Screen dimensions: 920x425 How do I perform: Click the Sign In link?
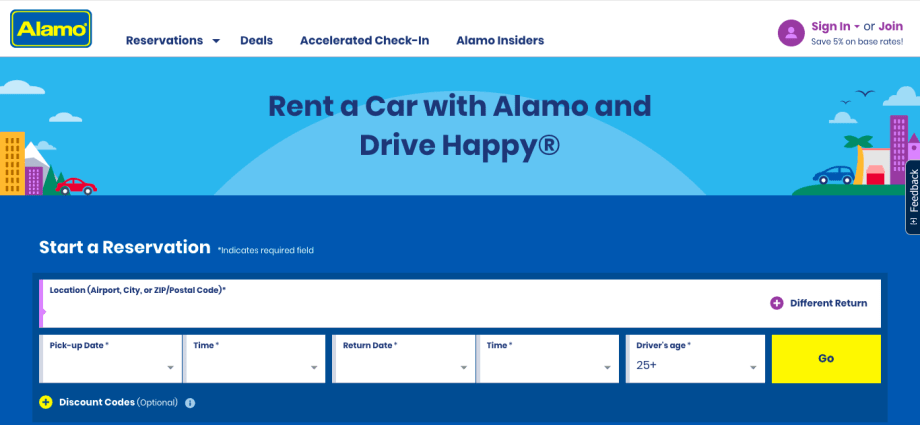pos(830,26)
